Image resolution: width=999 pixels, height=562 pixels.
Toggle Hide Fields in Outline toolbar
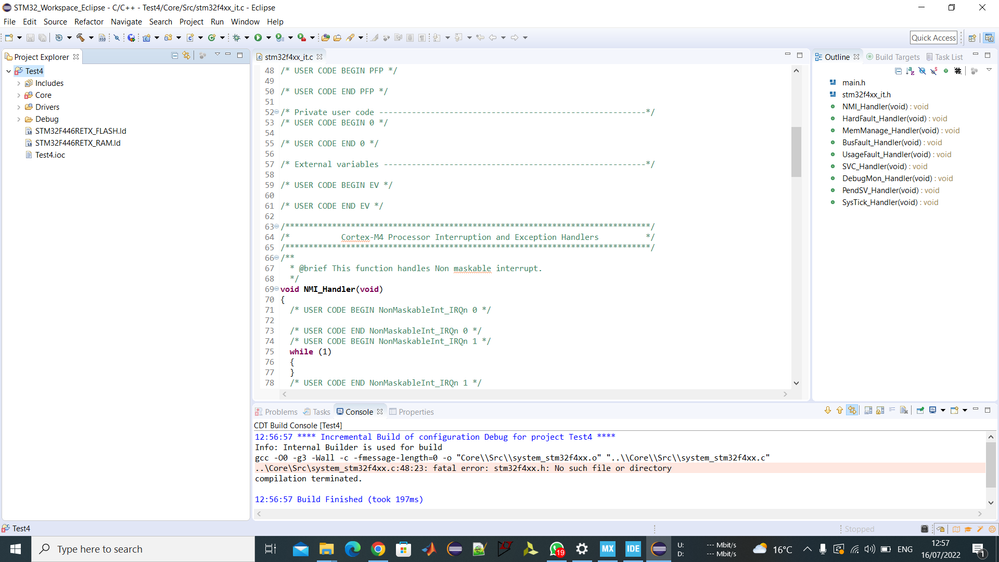[922, 71]
